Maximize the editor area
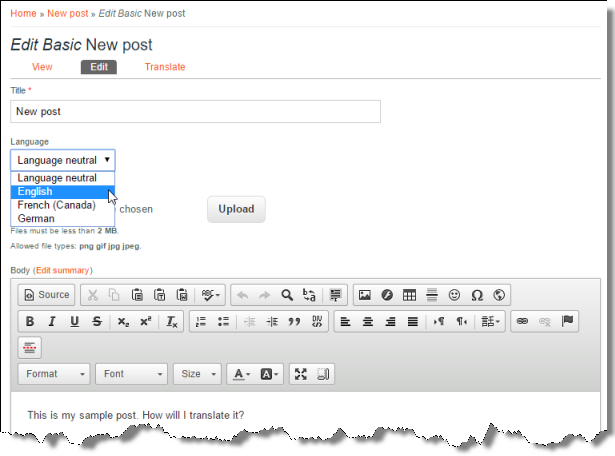 pyautogui.click(x=301, y=374)
